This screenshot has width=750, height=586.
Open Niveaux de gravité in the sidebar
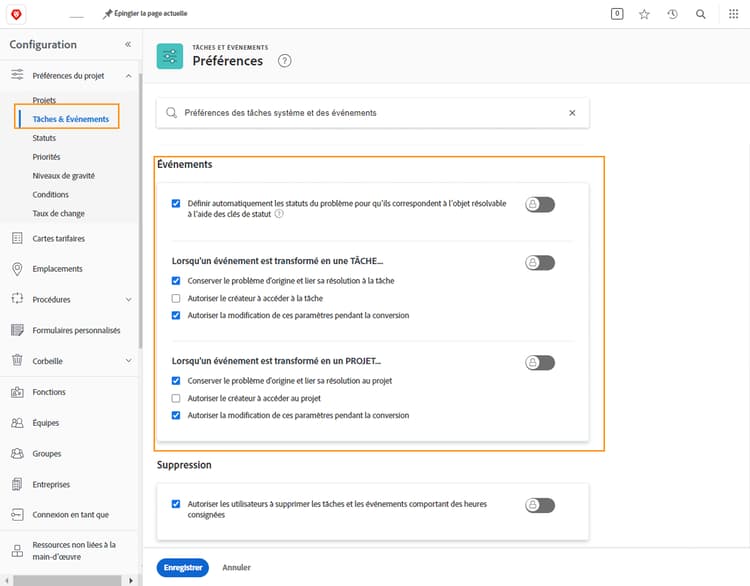(x=64, y=176)
